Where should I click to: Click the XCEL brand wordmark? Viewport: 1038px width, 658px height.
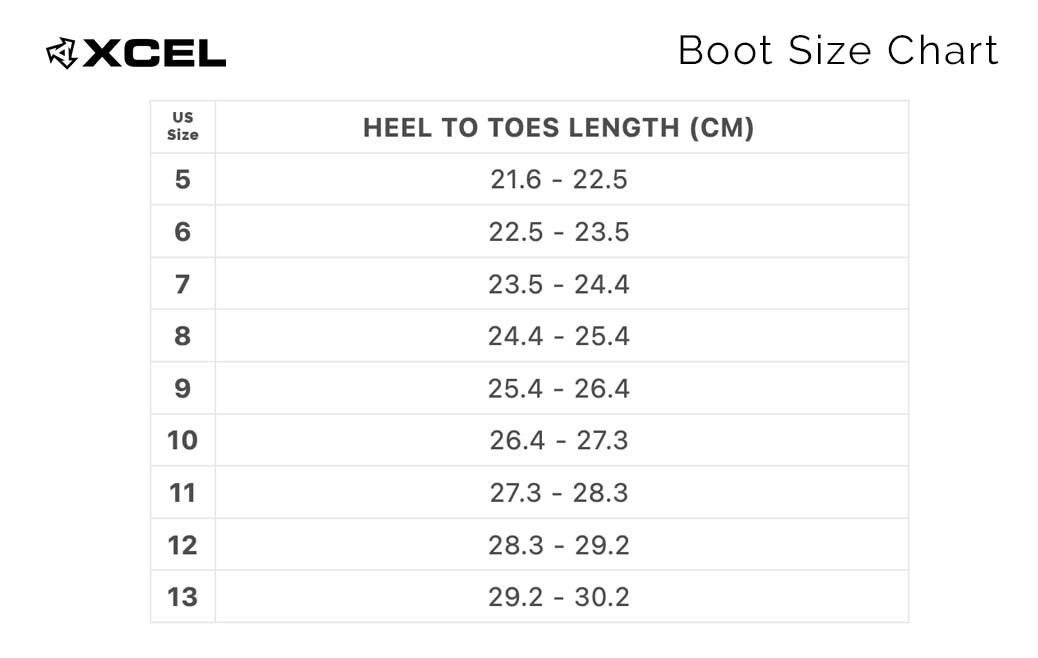click(x=155, y=54)
